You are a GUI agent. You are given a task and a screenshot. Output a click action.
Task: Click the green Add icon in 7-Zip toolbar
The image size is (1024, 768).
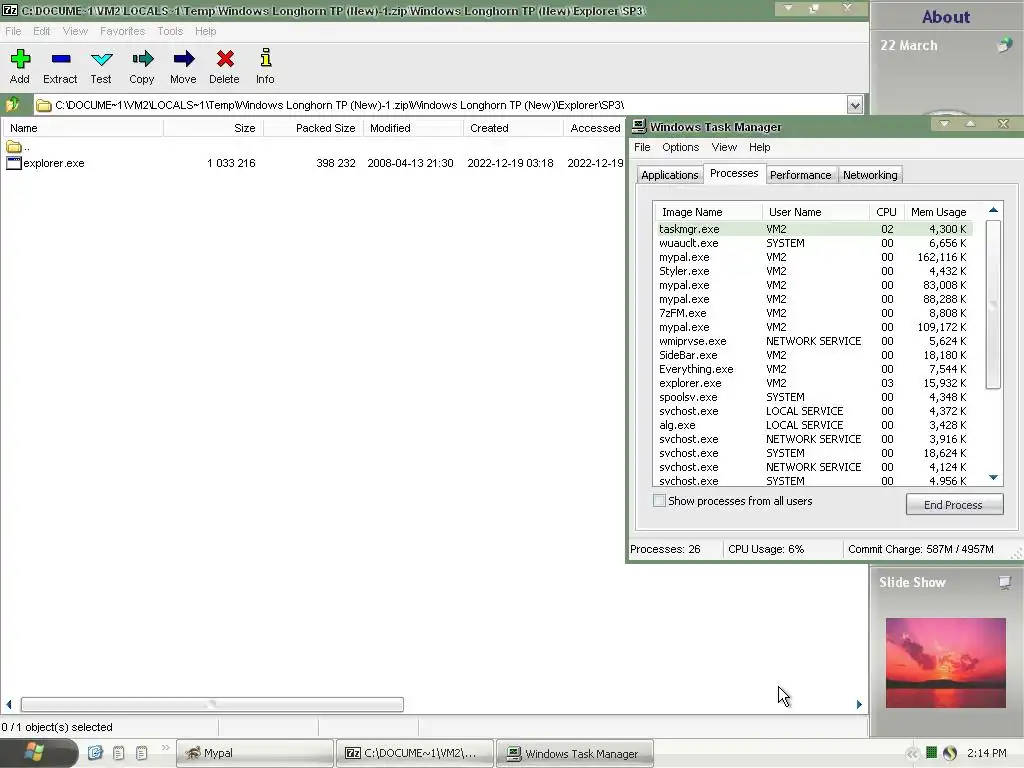[x=20, y=59]
